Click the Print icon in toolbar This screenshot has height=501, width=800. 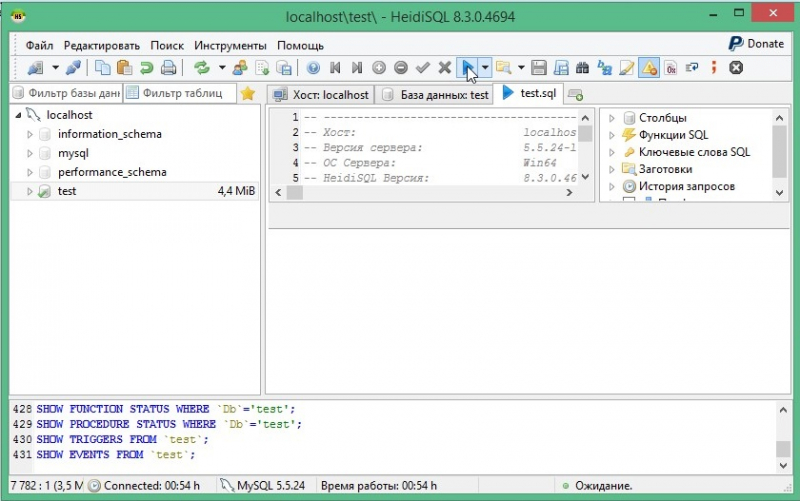click(x=169, y=68)
